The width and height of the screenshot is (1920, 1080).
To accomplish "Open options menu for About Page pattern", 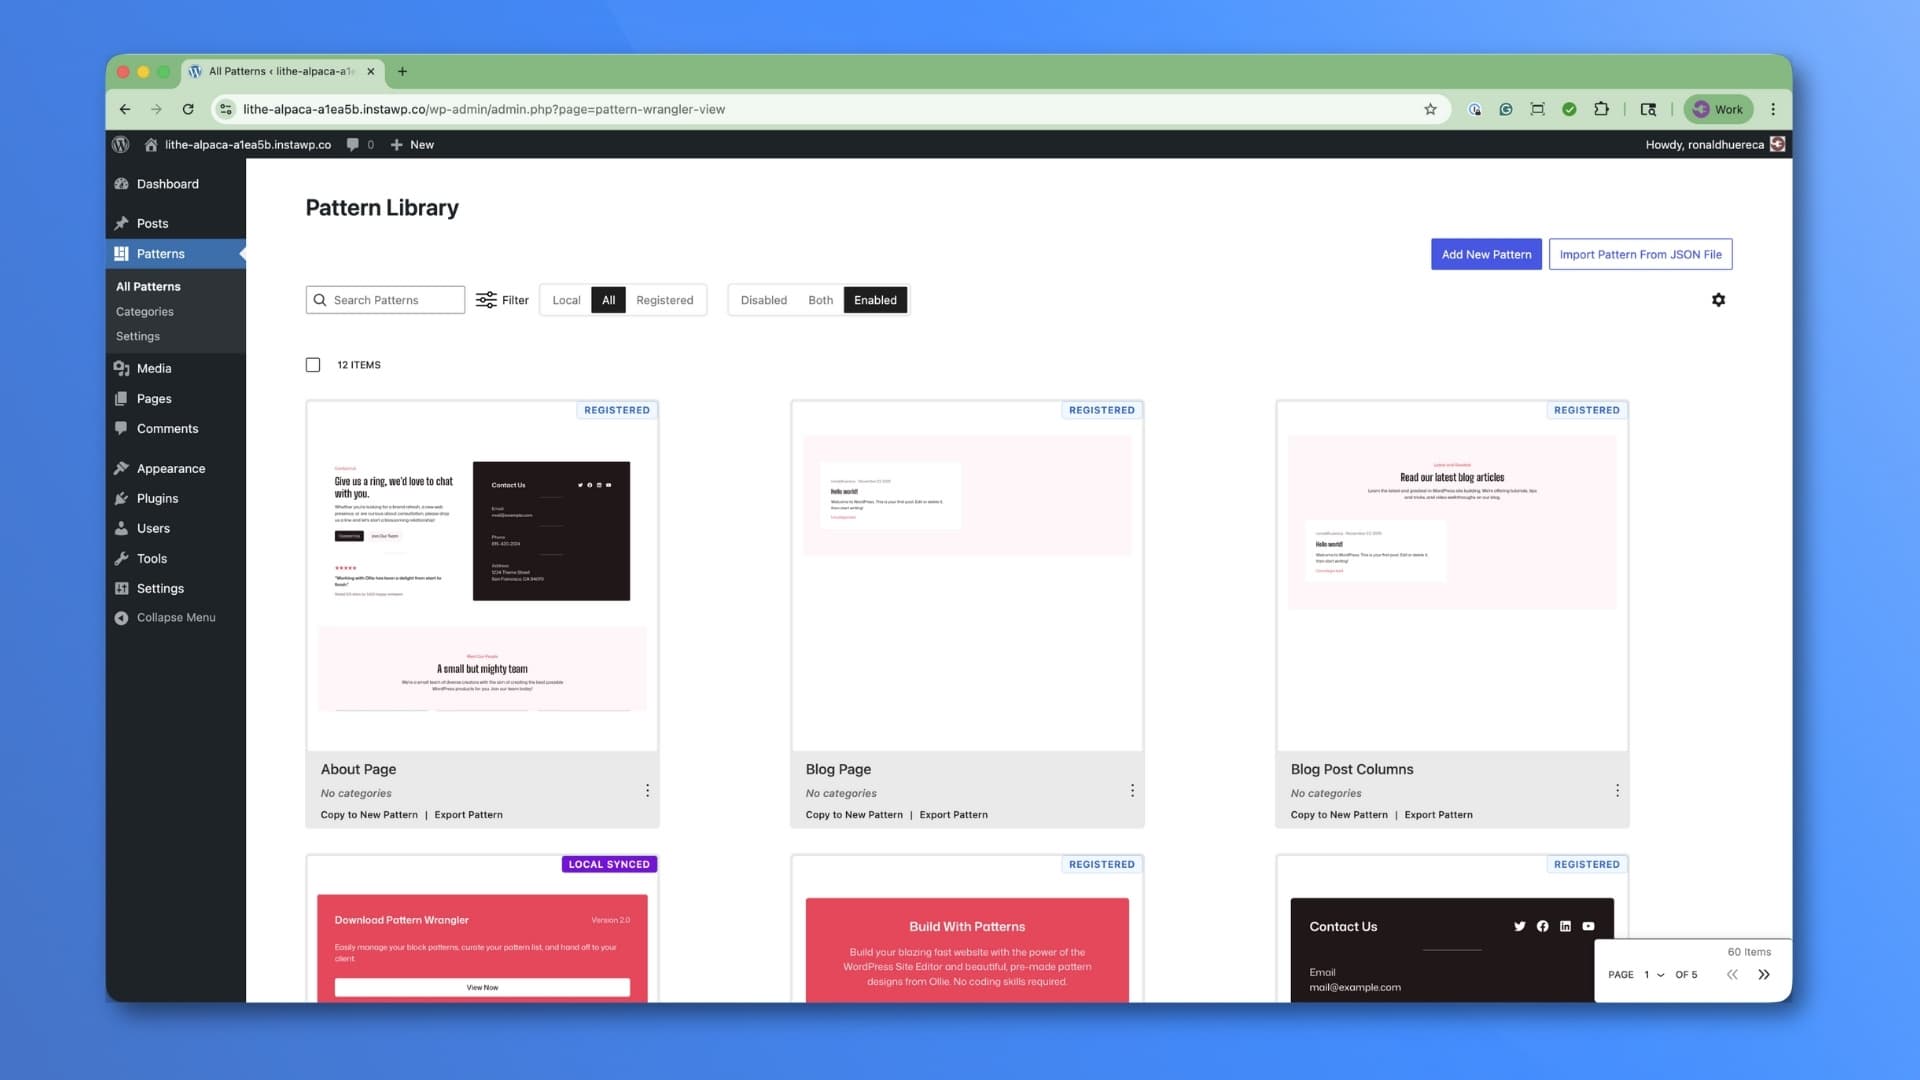I will pos(647,791).
